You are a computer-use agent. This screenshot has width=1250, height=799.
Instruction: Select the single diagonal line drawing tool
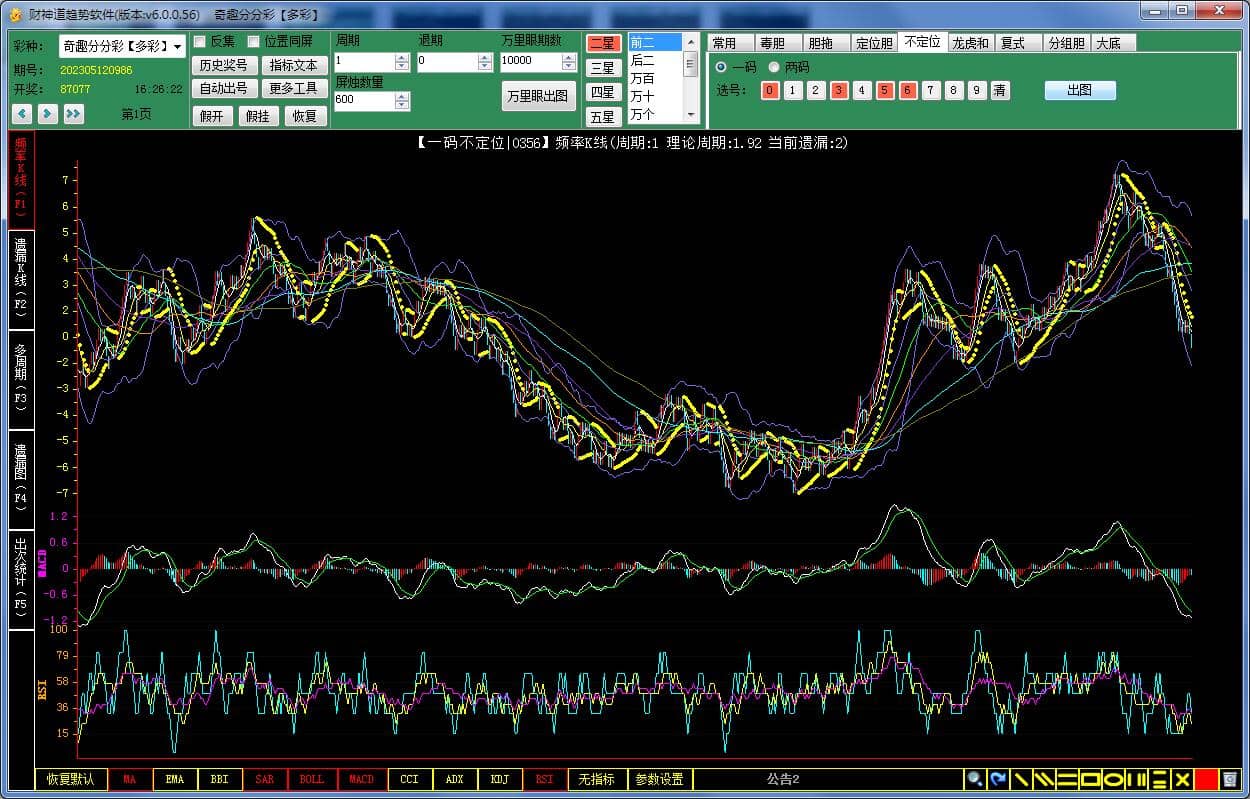coord(1021,779)
